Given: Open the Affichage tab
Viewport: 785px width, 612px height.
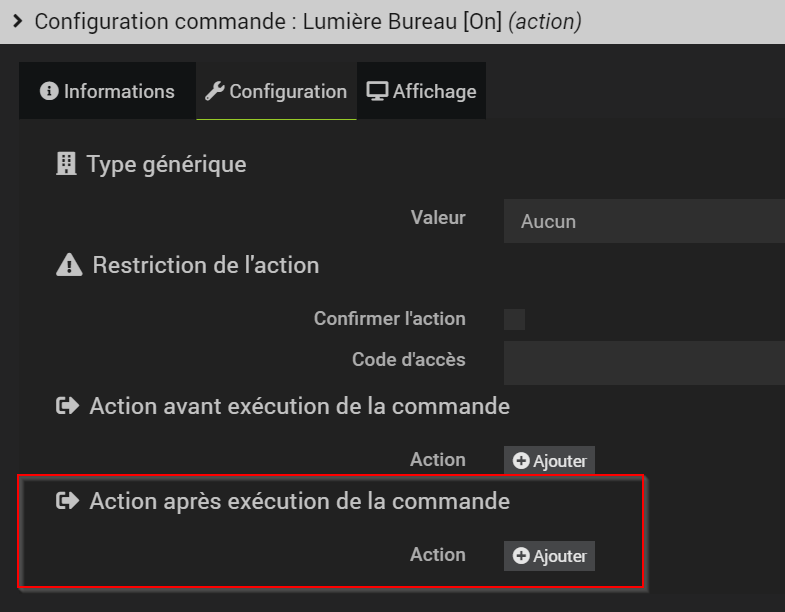Looking at the screenshot, I should point(422,91).
